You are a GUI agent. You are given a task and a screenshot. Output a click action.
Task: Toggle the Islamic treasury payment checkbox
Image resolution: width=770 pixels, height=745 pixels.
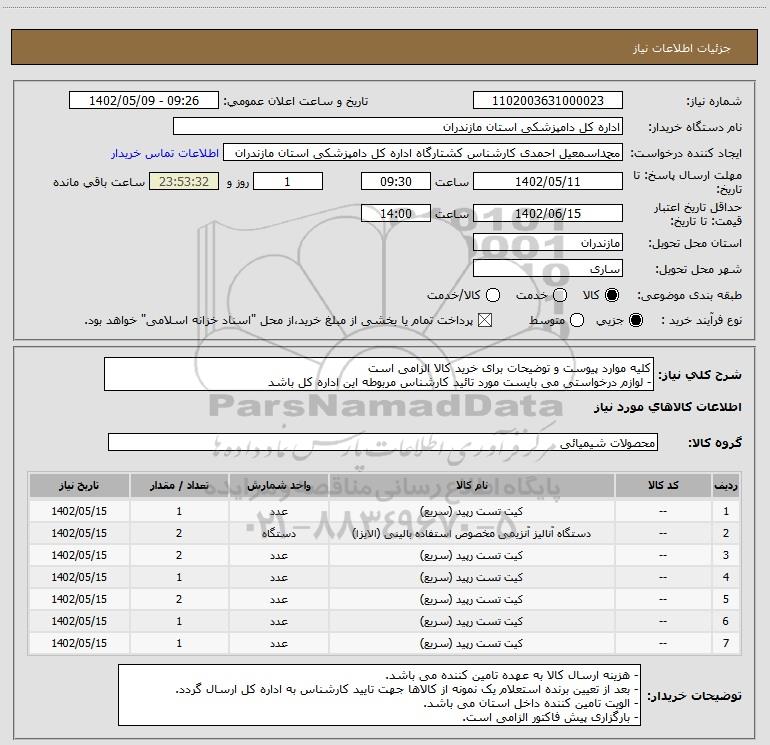coord(485,320)
